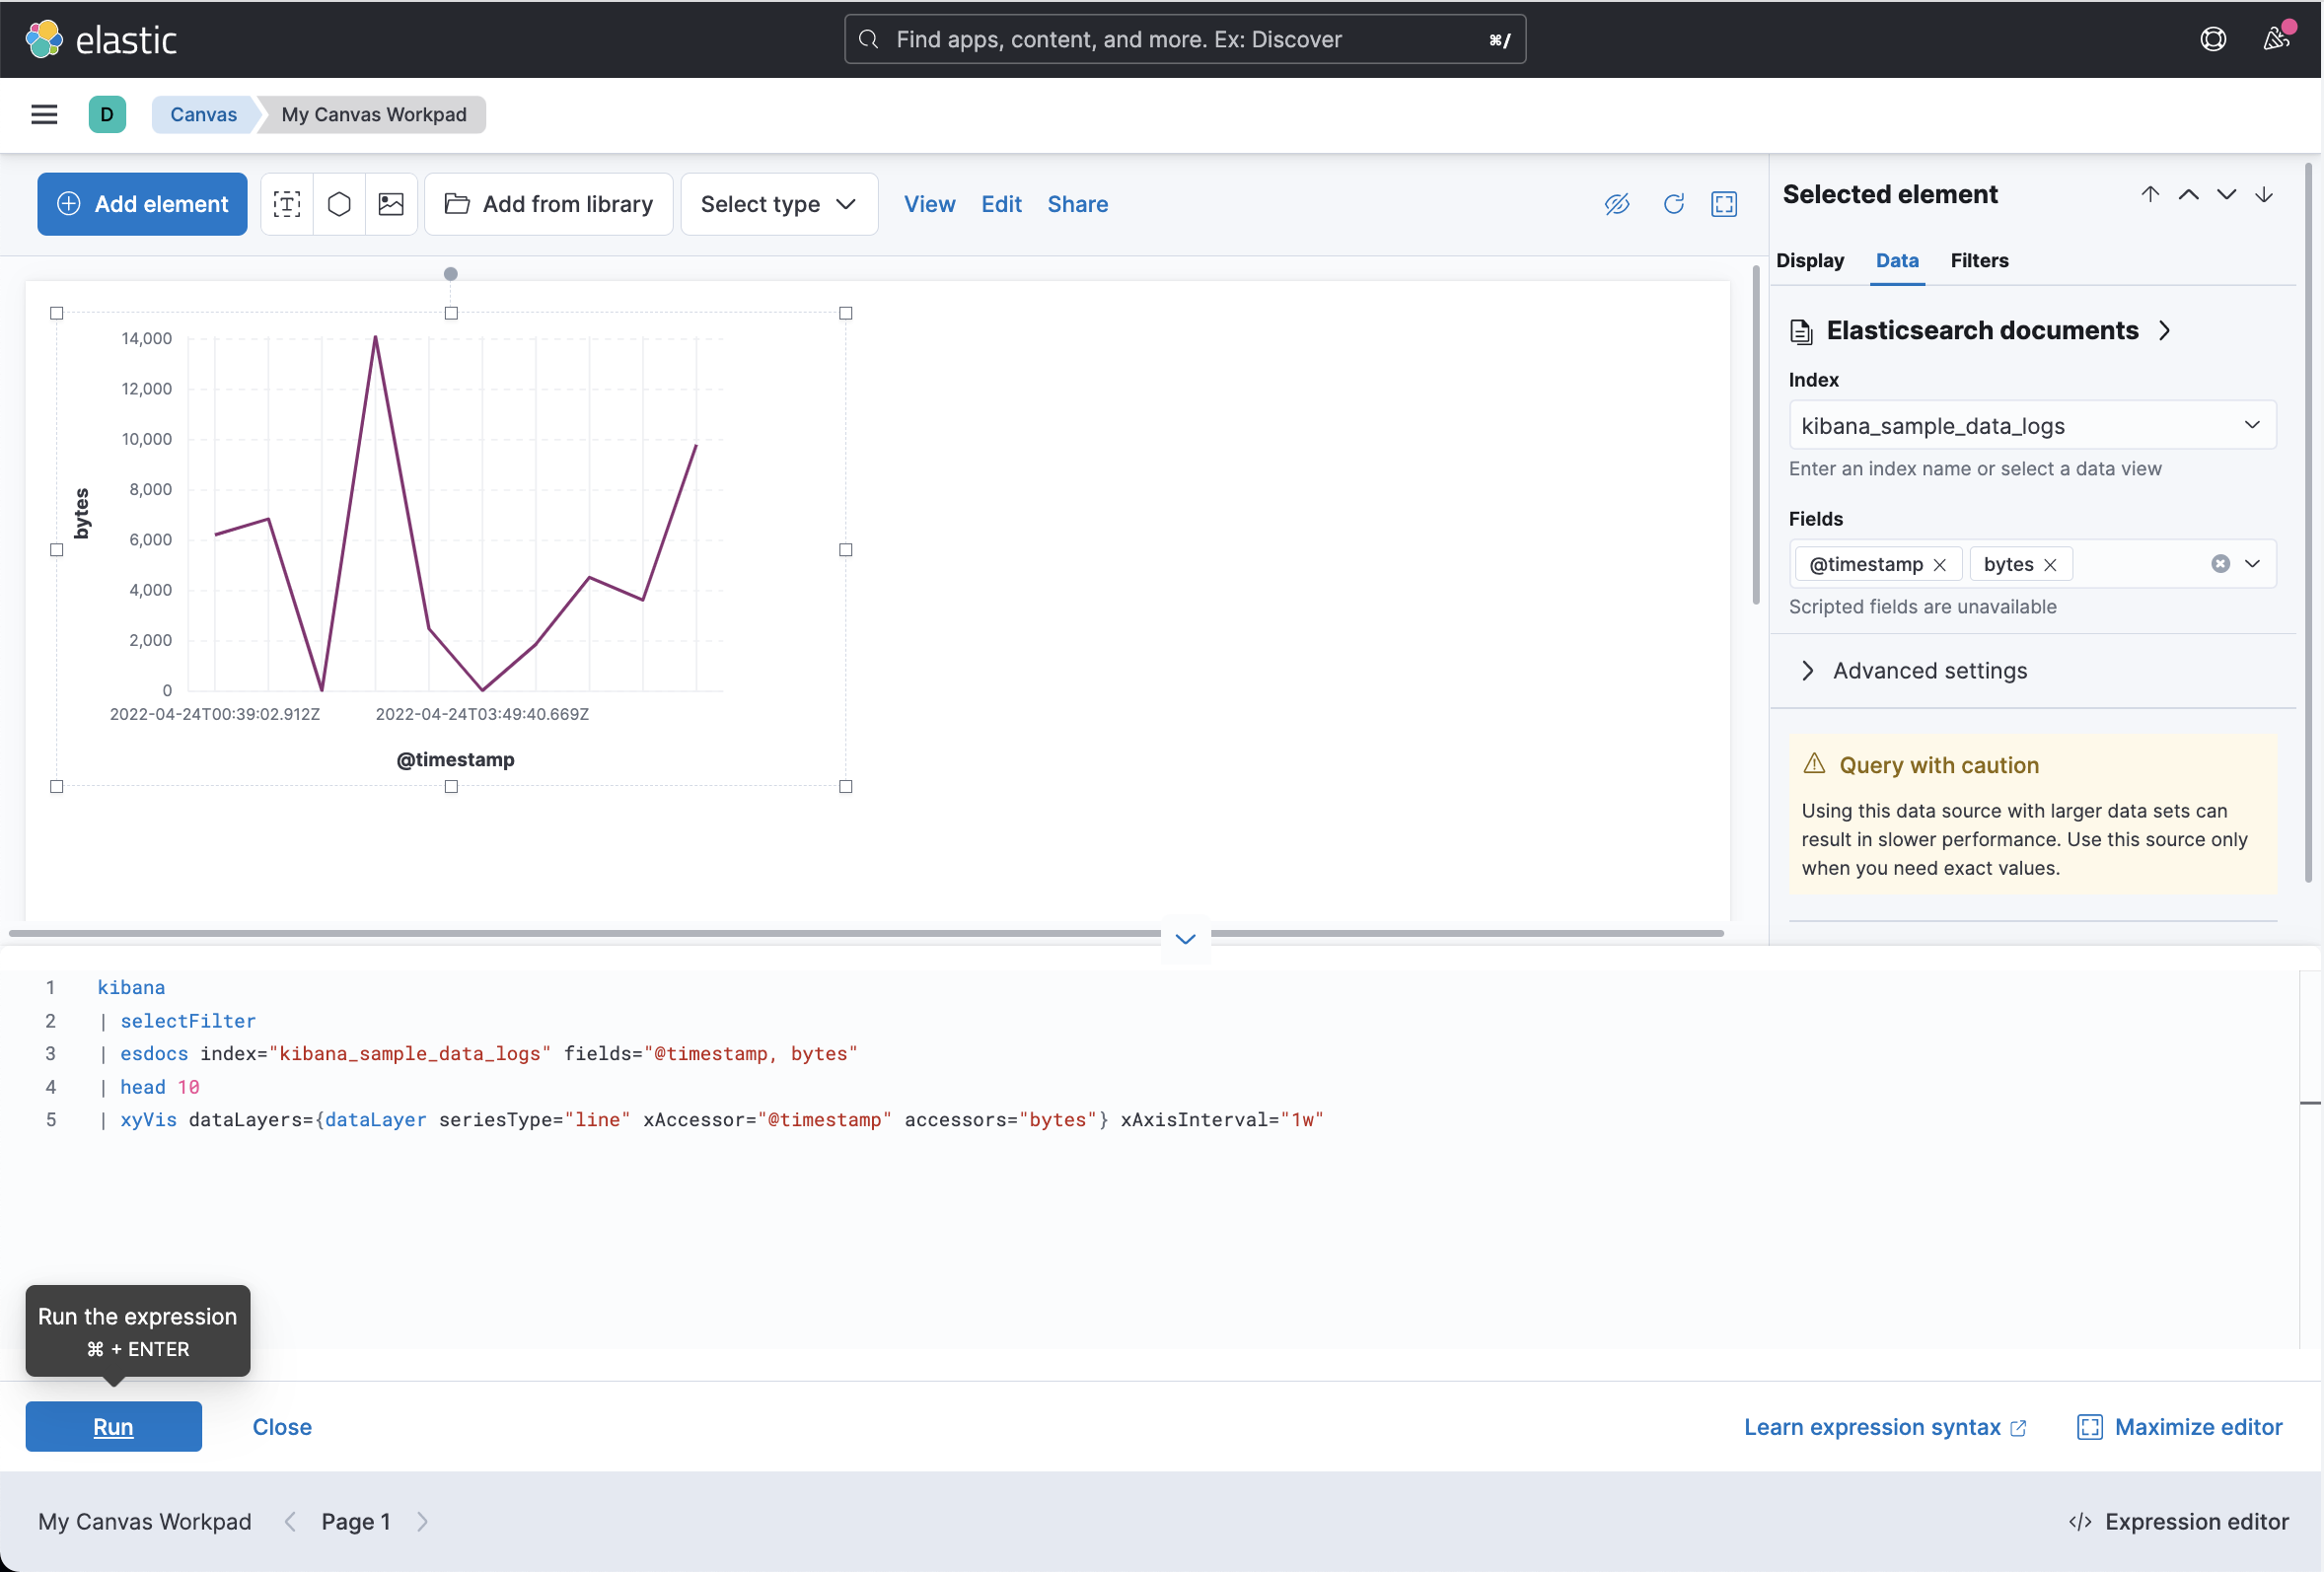
Task: Toggle the Expression editor panel
Action: click(x=2179, y=1521)
